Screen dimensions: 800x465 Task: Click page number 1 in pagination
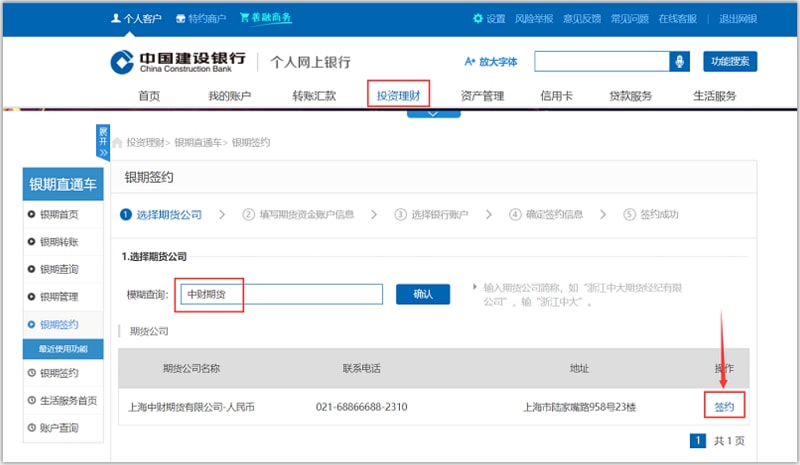coord(698,440)
